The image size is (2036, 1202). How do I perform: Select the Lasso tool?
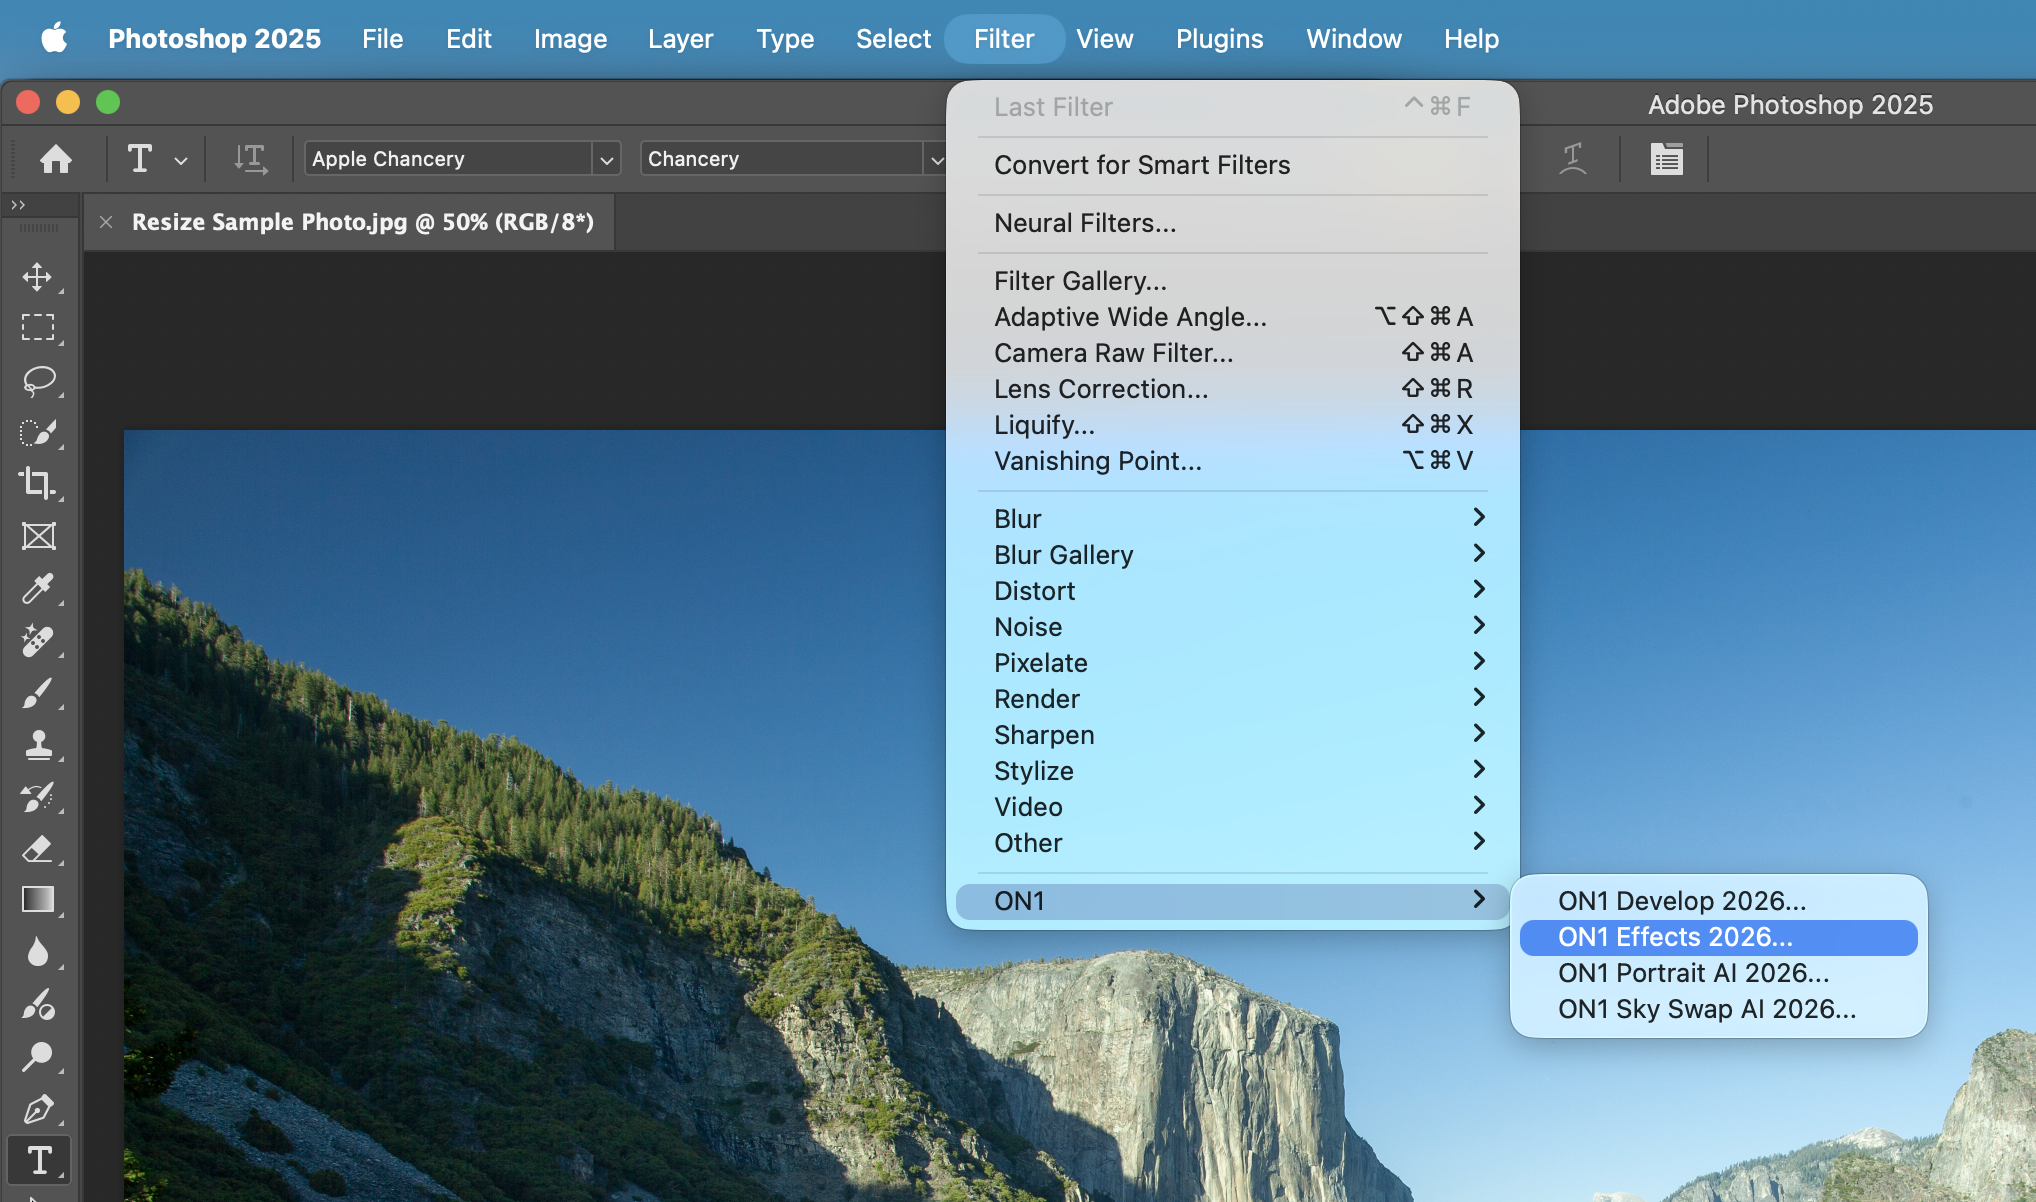coord(38,381)
